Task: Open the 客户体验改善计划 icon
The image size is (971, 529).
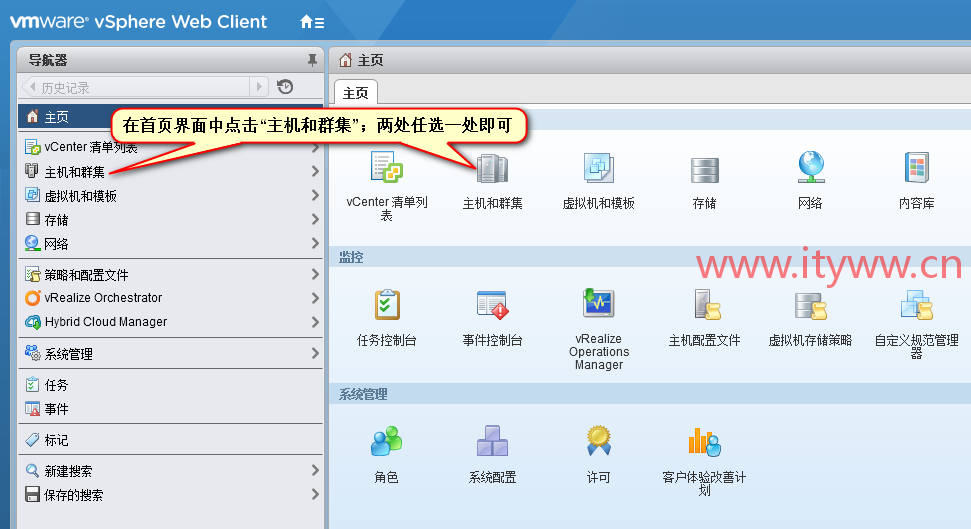Action: (705, 442)
